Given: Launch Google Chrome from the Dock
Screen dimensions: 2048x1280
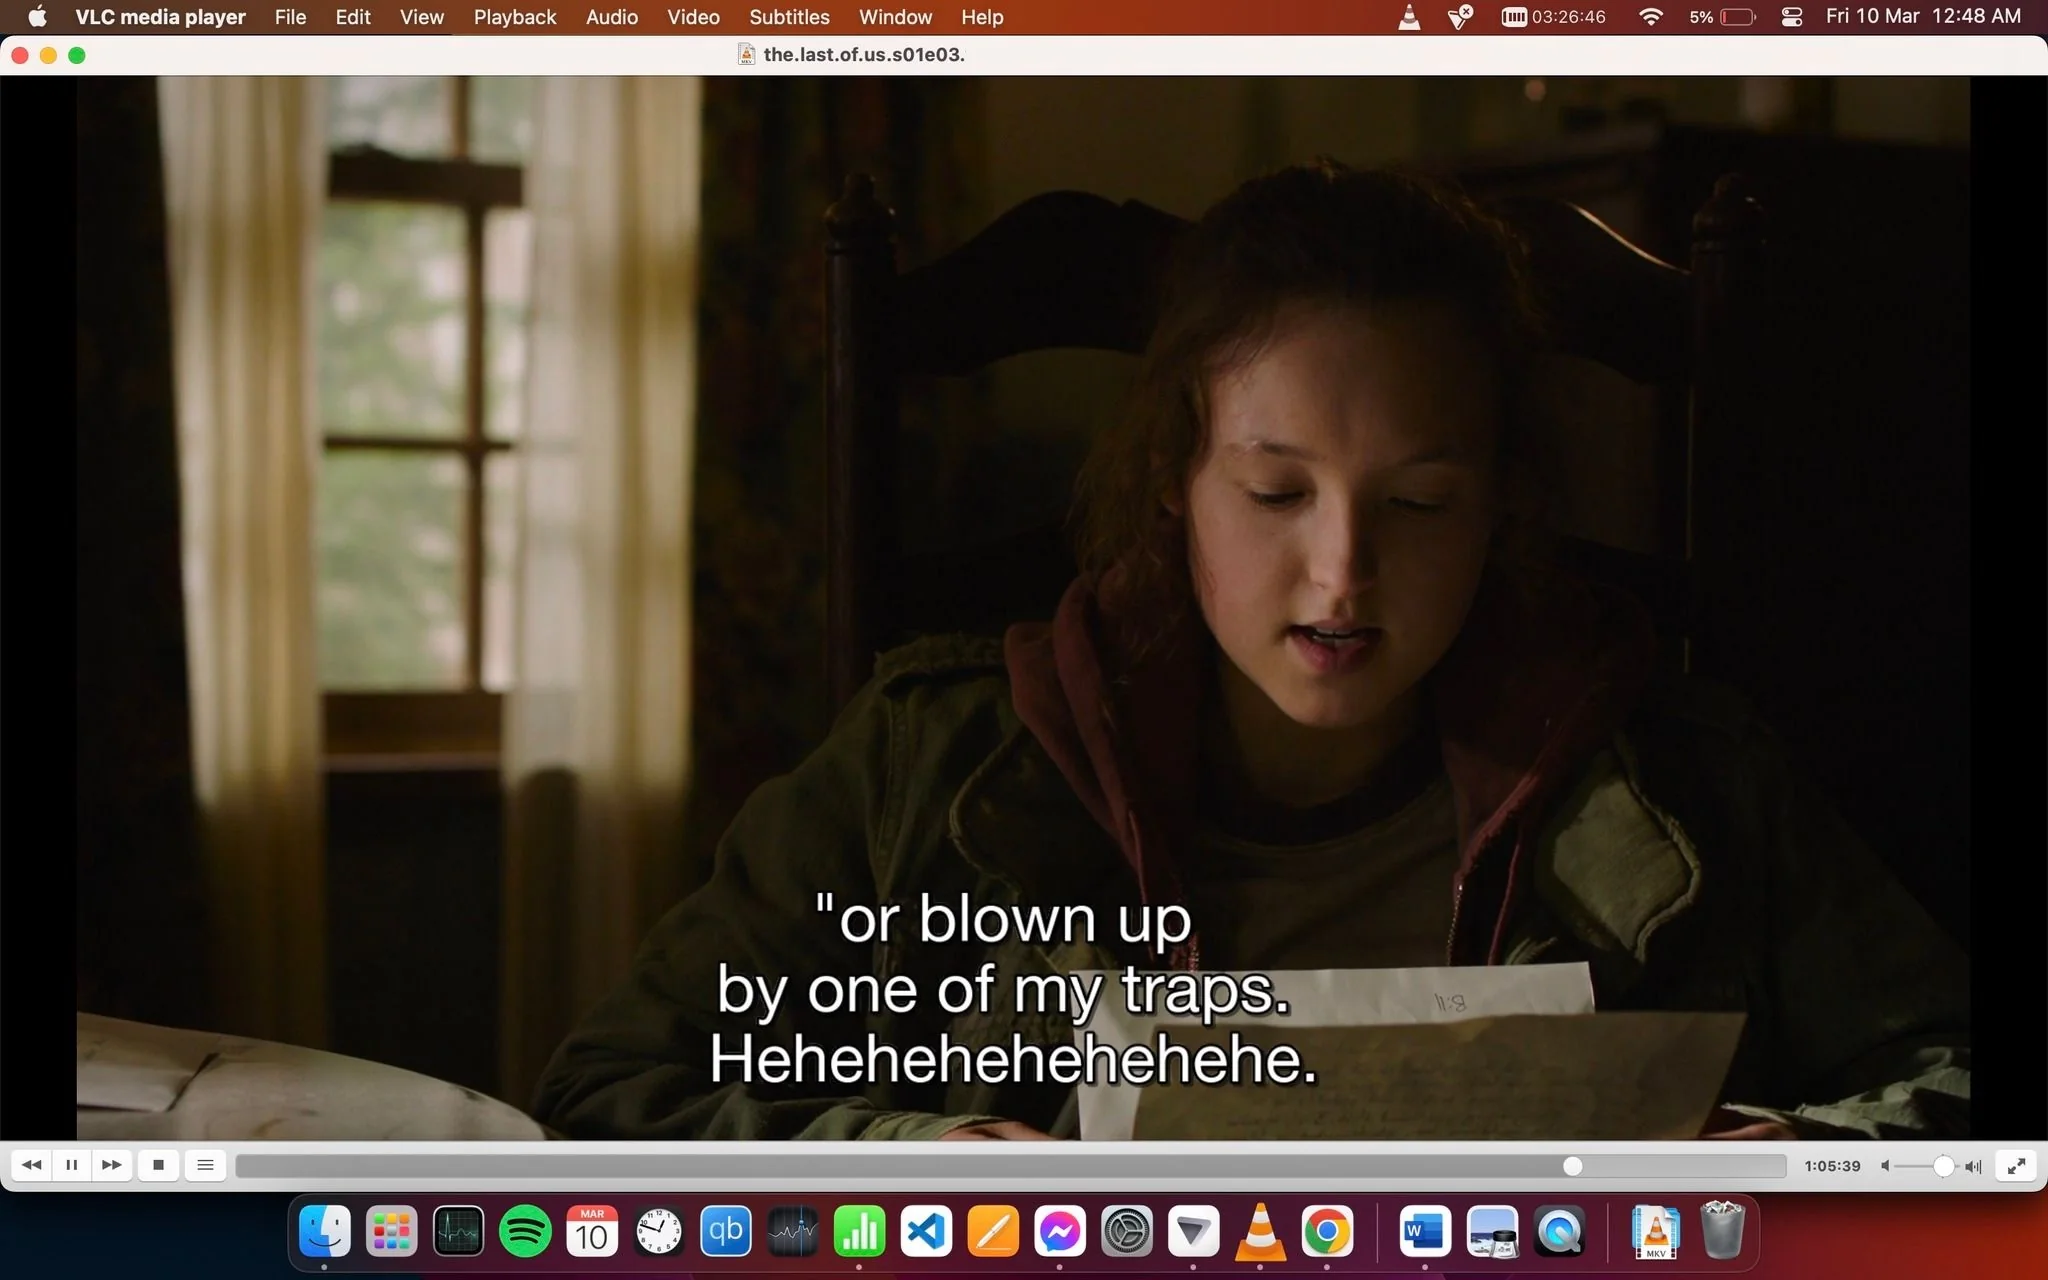Looking at the screenshot, I should 1327,1231.
